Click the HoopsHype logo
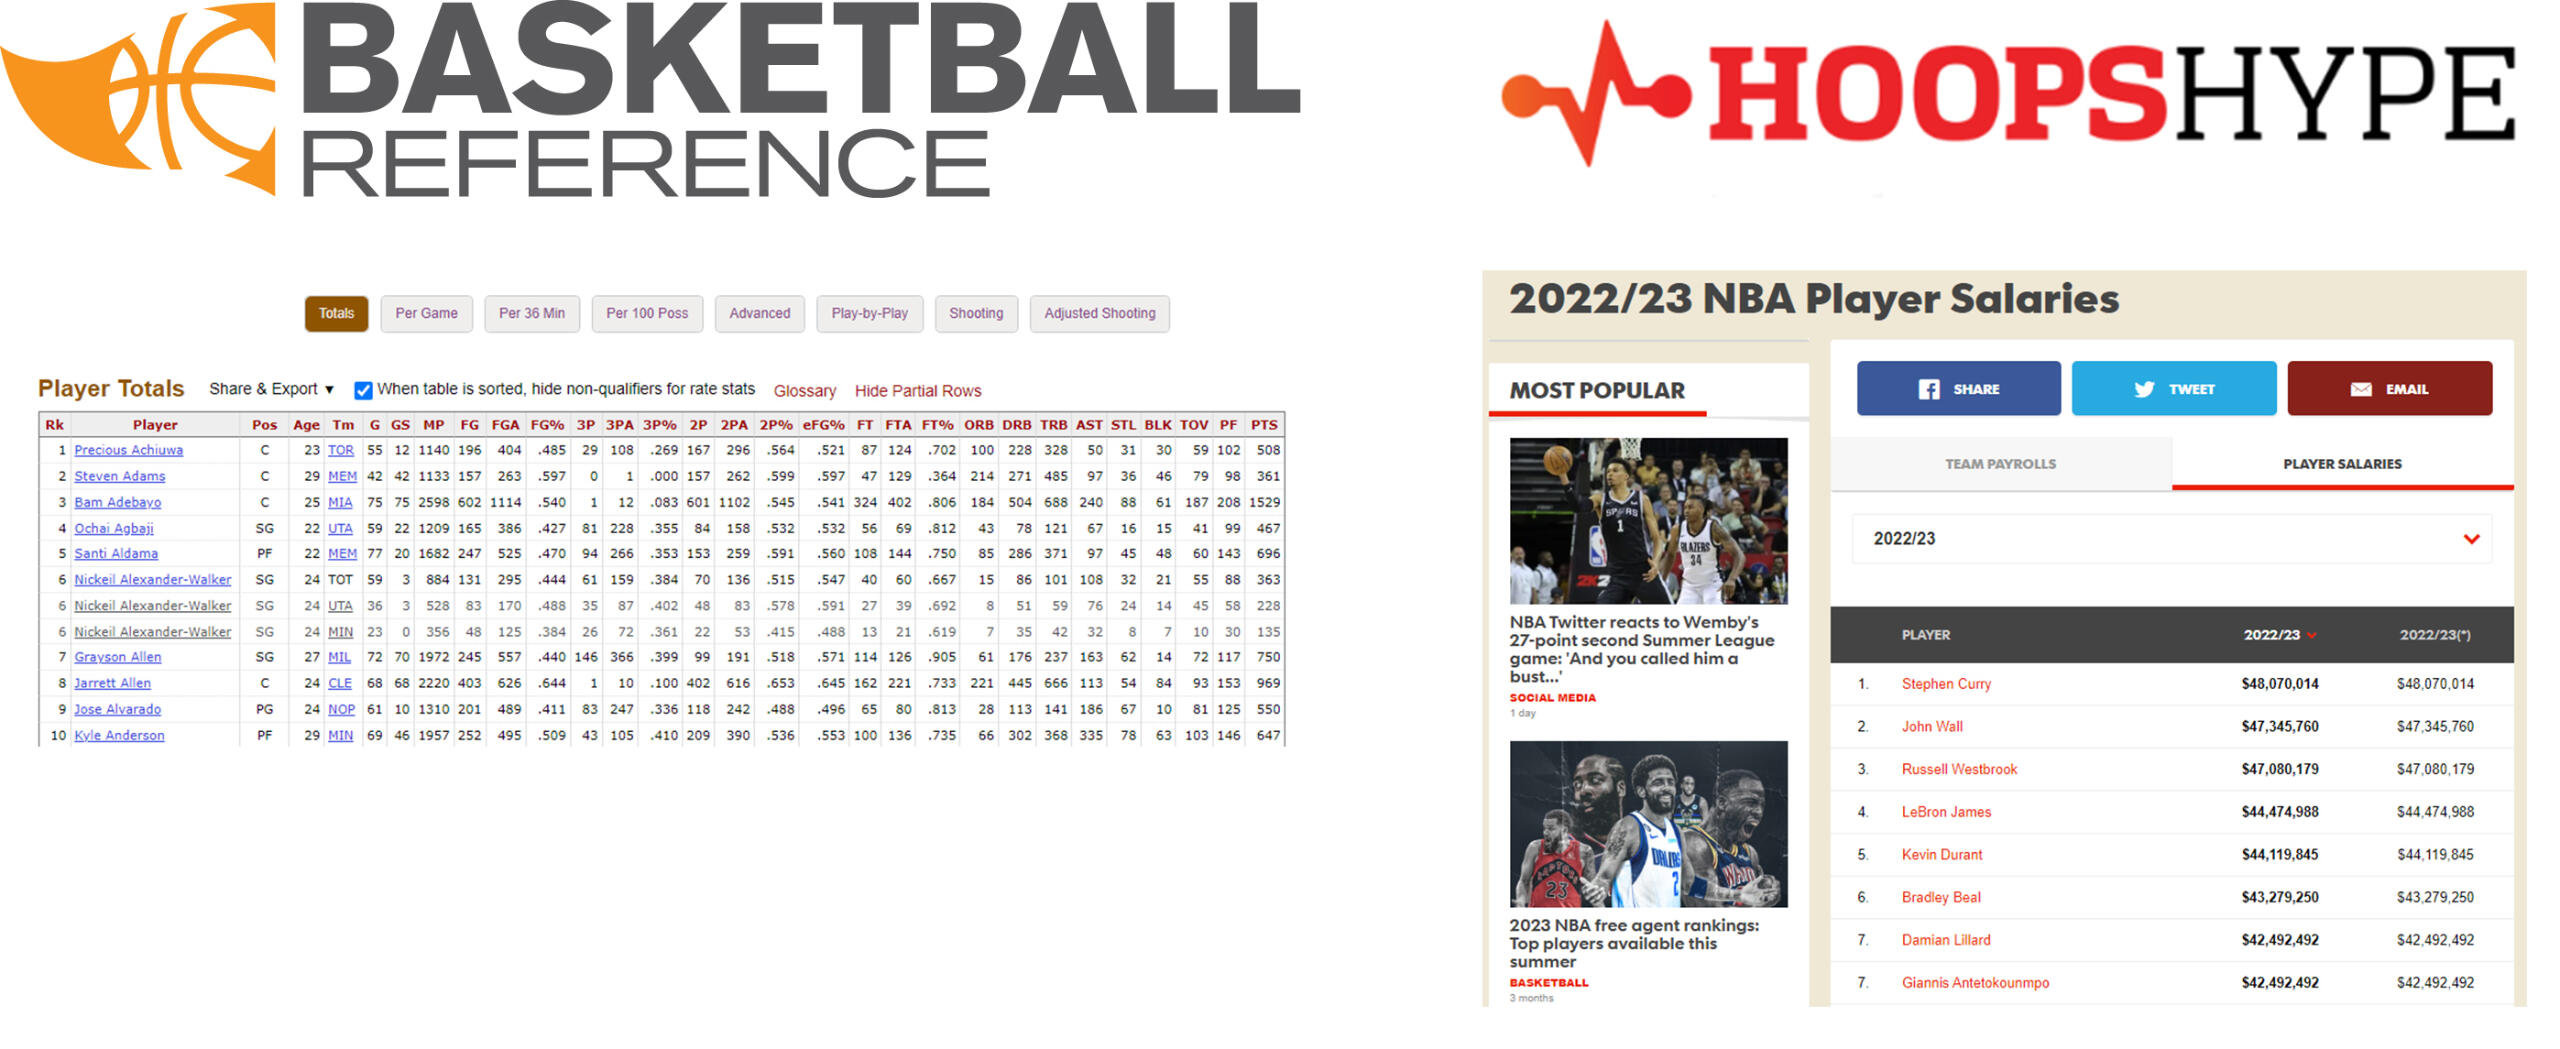The image size is (2560, 1049). tap(2010, 95)
